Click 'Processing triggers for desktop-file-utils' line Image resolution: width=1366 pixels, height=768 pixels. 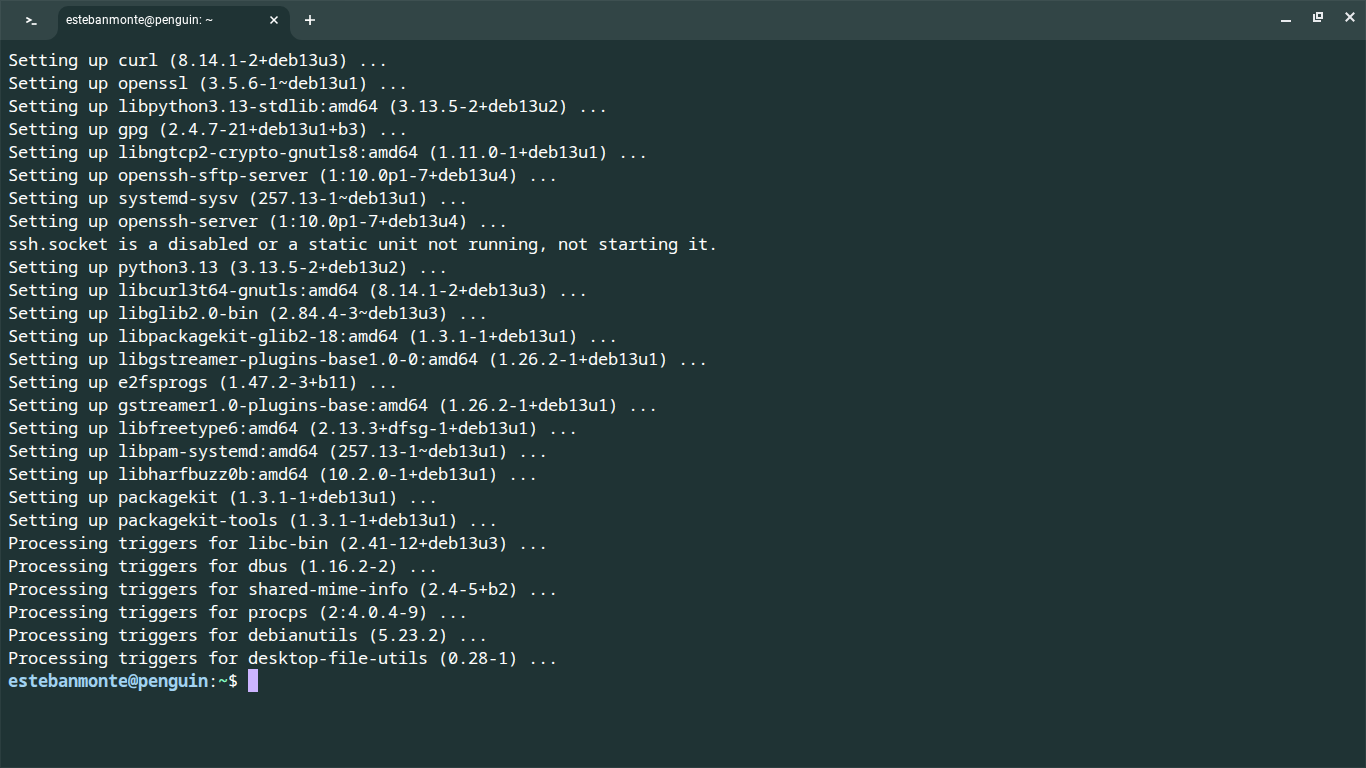click(283, 658)
